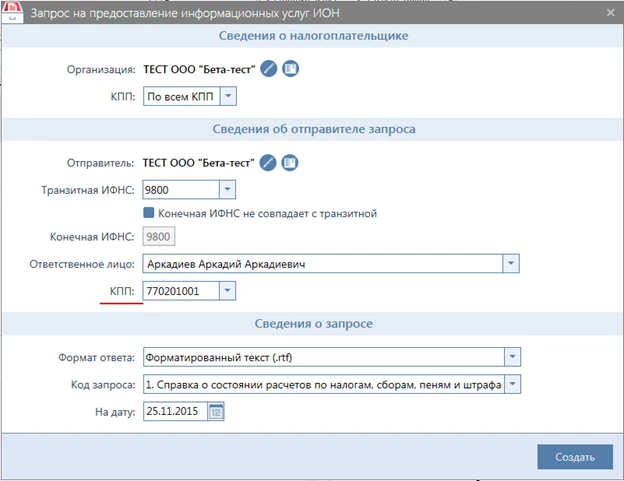This screenshot has width=624, height=481.
Task: Expand the Ответственное лицо dropdown
Action: point(511,263)
